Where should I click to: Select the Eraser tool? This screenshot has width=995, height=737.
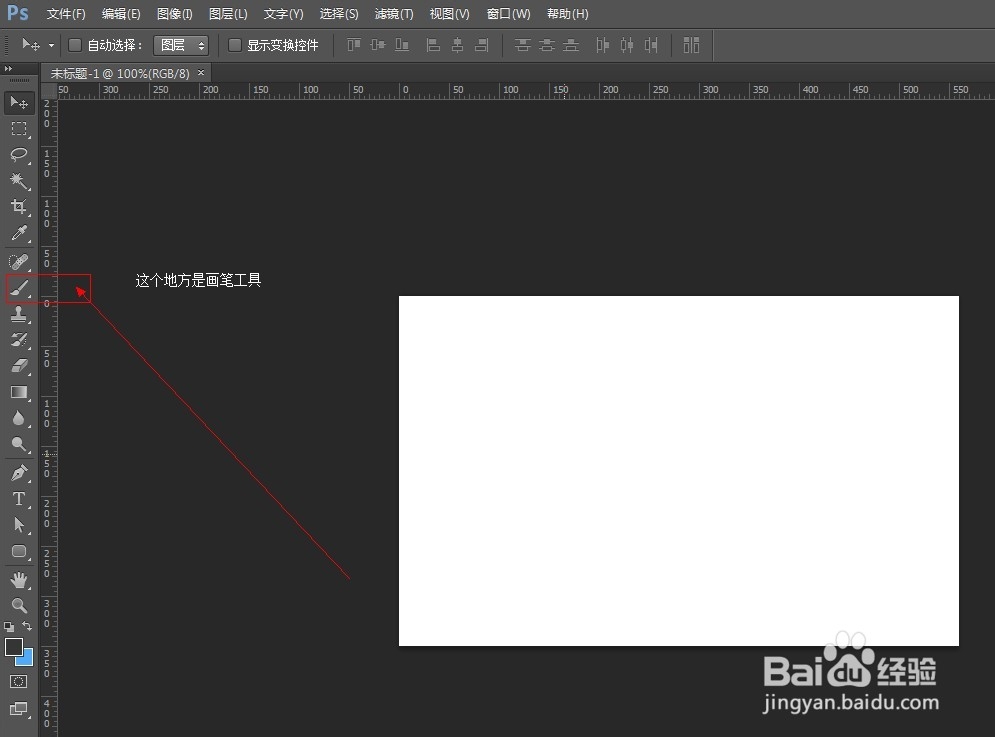[19, 365]
